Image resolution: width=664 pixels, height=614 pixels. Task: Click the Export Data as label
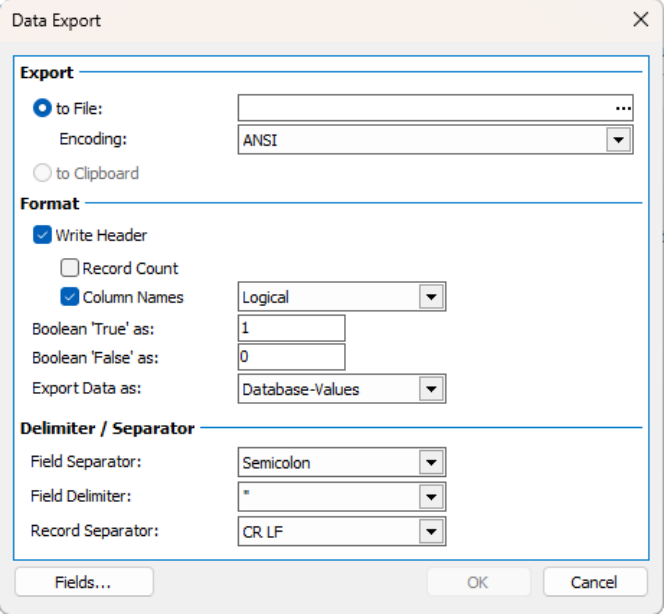click(87, 388)
